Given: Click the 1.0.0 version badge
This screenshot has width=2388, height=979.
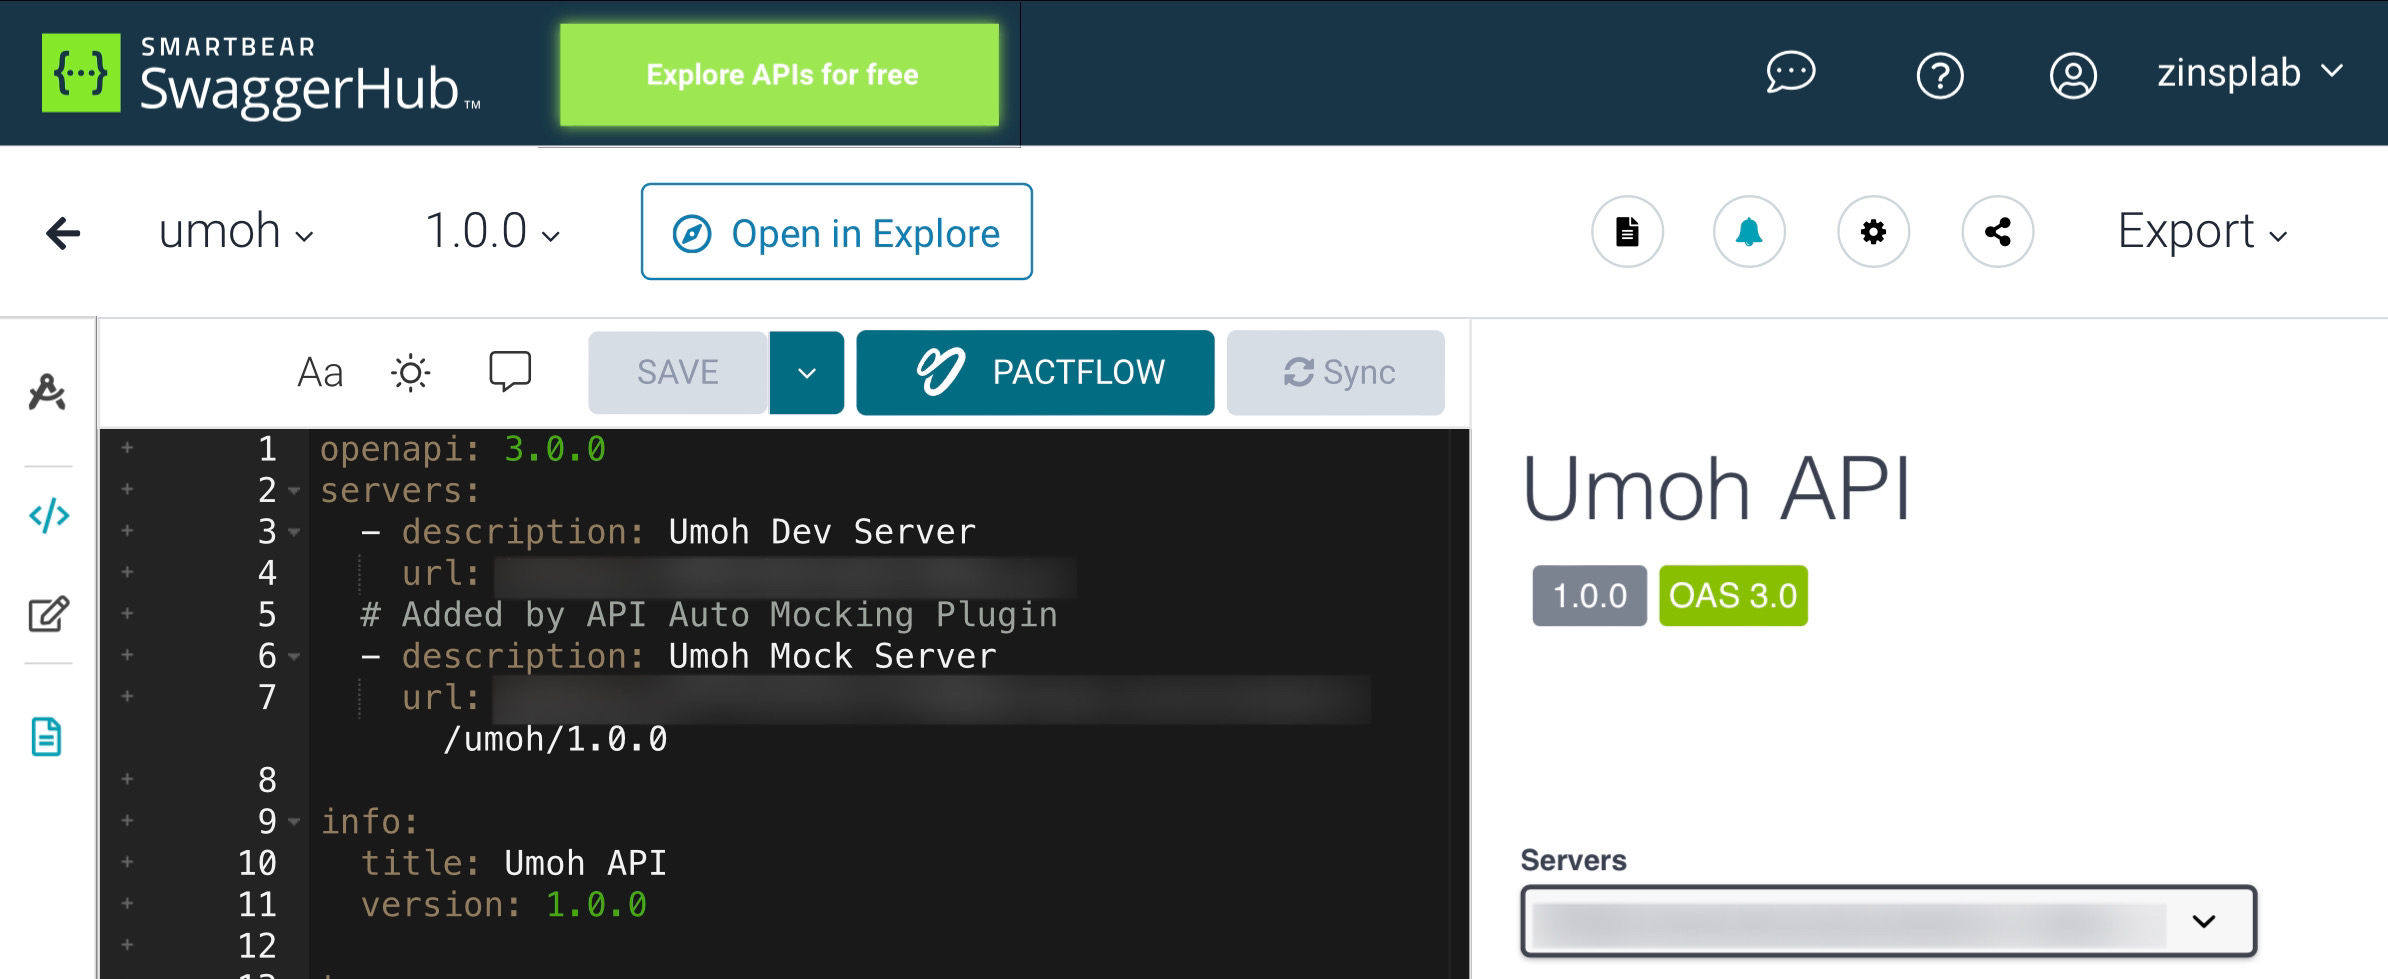Looking at the screenshot, I should [x=1589, y=596].
